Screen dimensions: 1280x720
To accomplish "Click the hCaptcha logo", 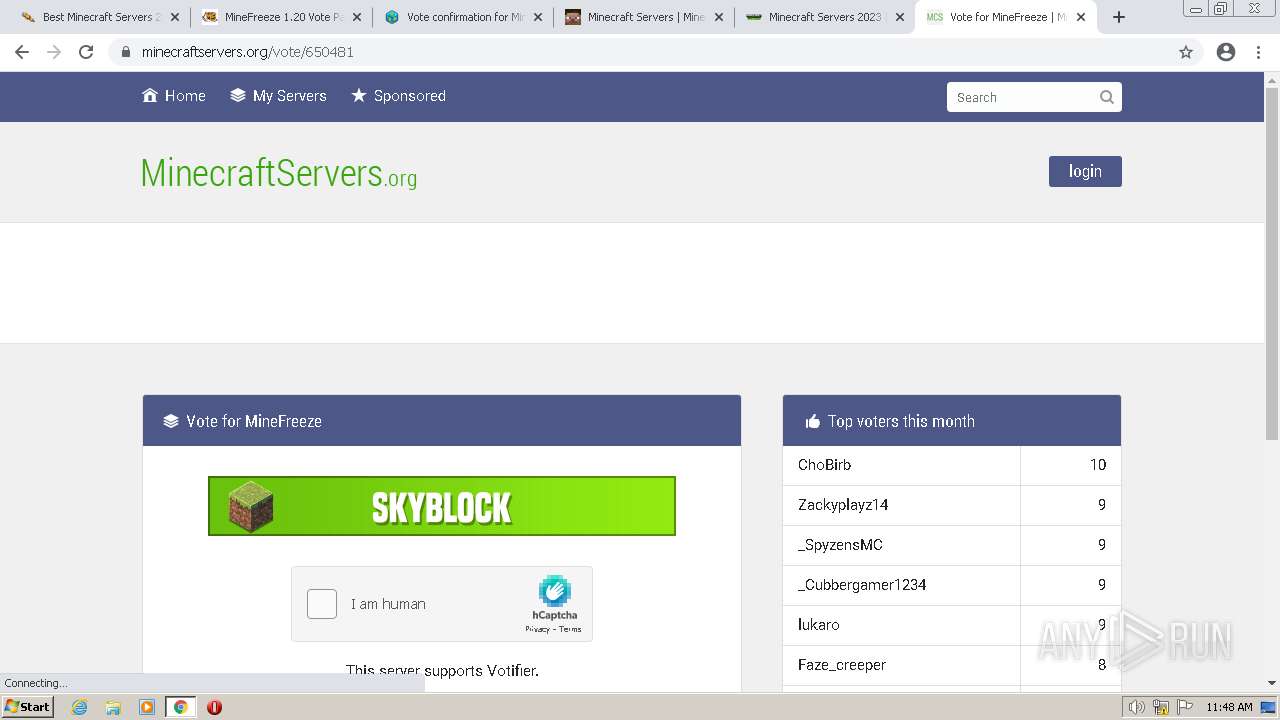I will pos(554,591).
